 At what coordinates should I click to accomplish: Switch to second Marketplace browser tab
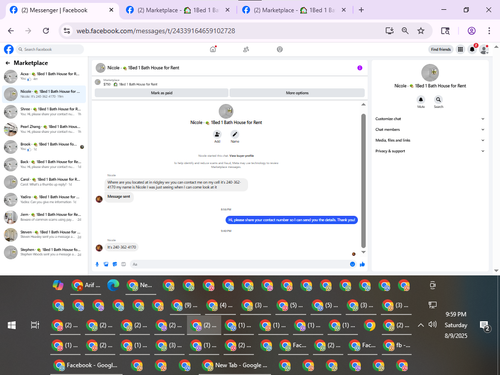[178, 10]
